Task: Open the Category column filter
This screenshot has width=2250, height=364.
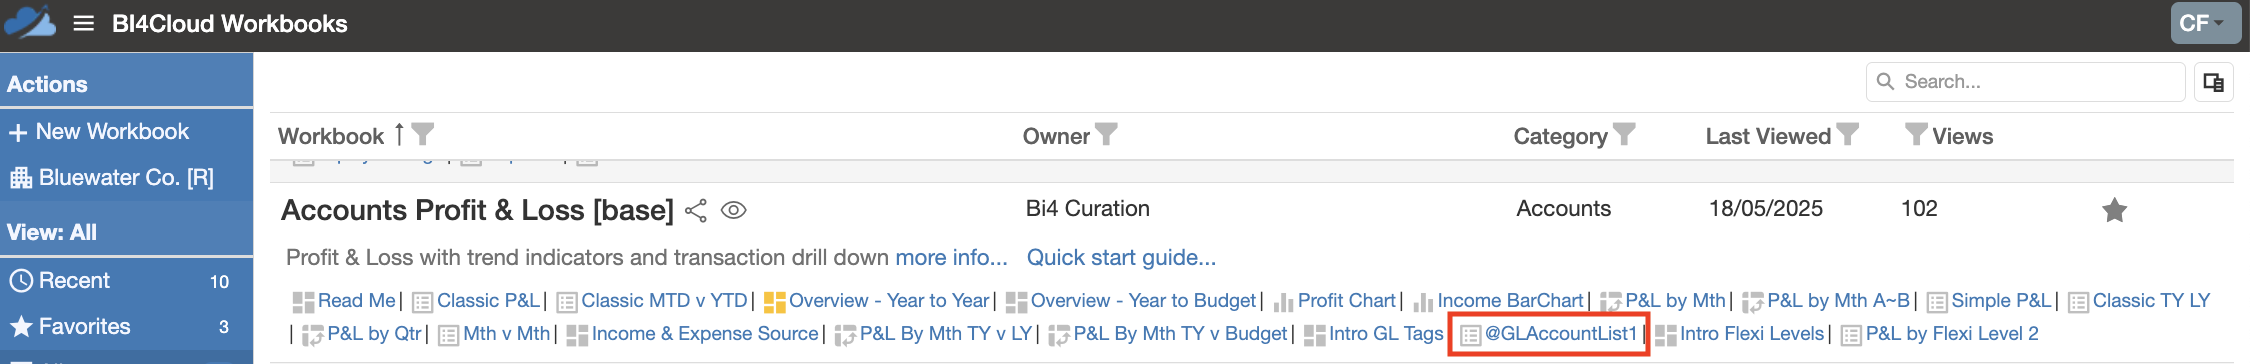Action: [x=1624, y=134]
